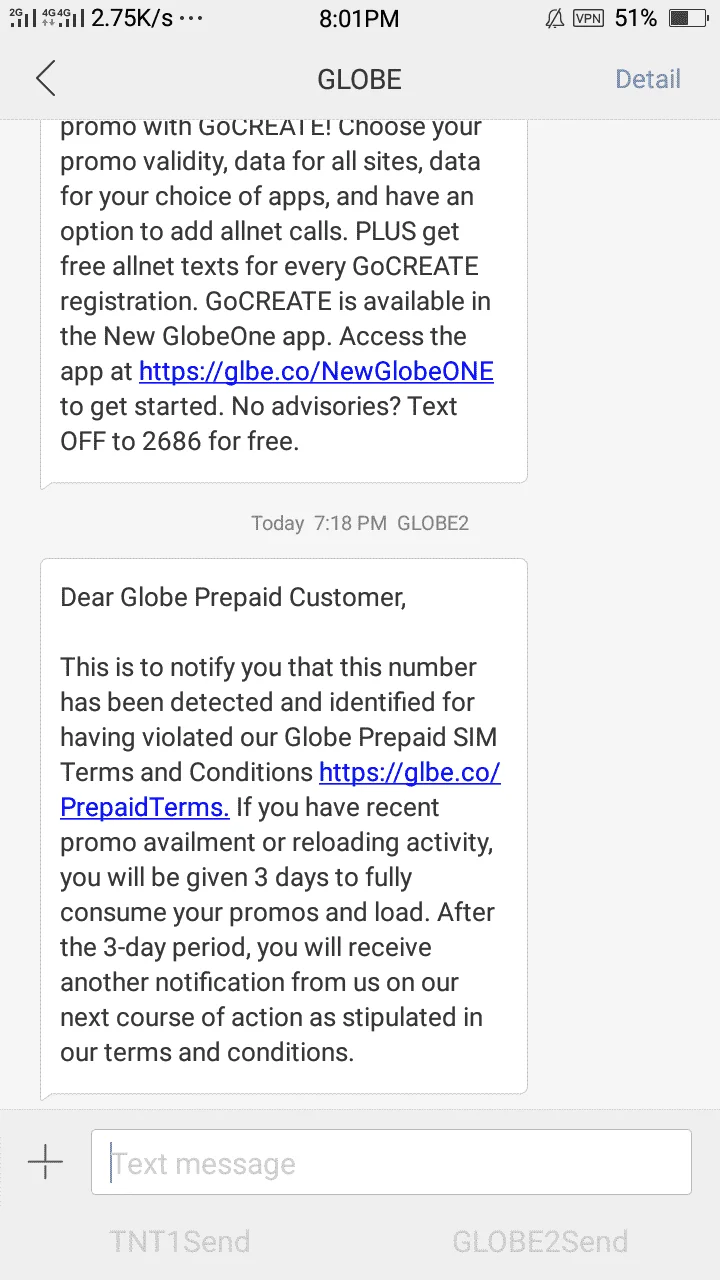Tap the VPN status bar icon
720x1280 pixels.
[588, 18]
